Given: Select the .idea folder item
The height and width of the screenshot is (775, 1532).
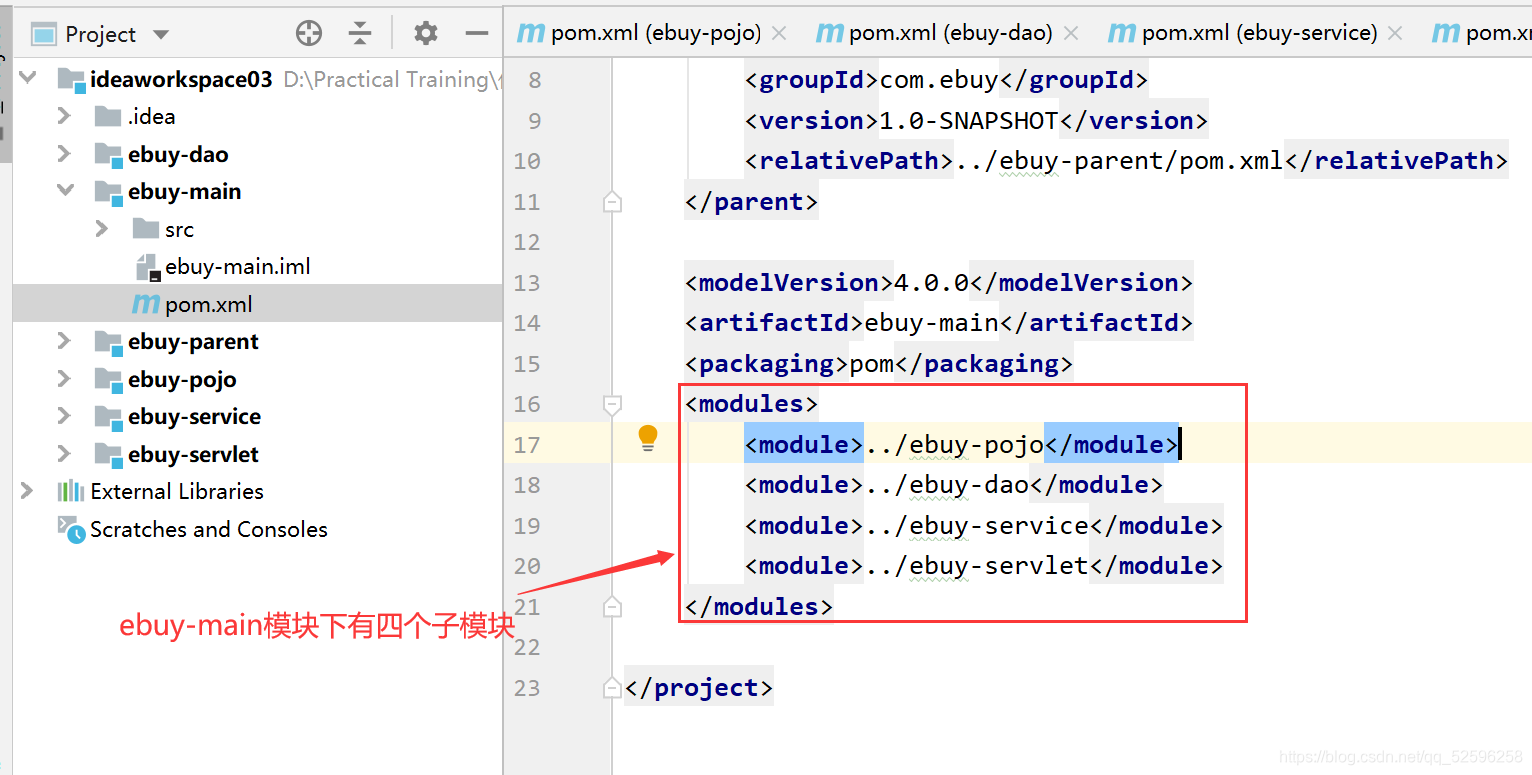Looking at the screenshot, I should tap(151, 116).
